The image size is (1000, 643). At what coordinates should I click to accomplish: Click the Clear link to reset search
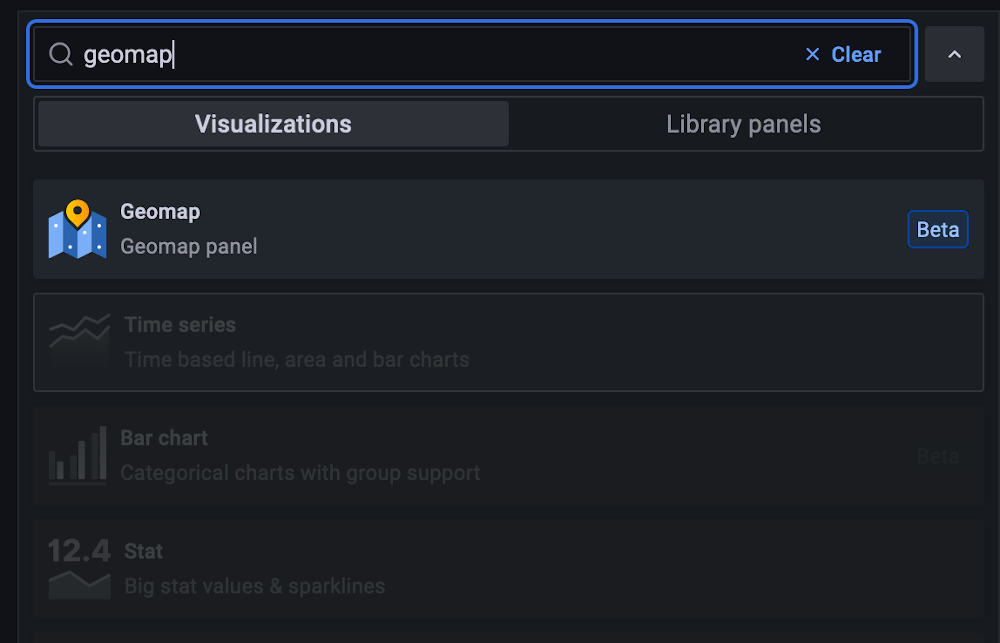tap(855, 54)
